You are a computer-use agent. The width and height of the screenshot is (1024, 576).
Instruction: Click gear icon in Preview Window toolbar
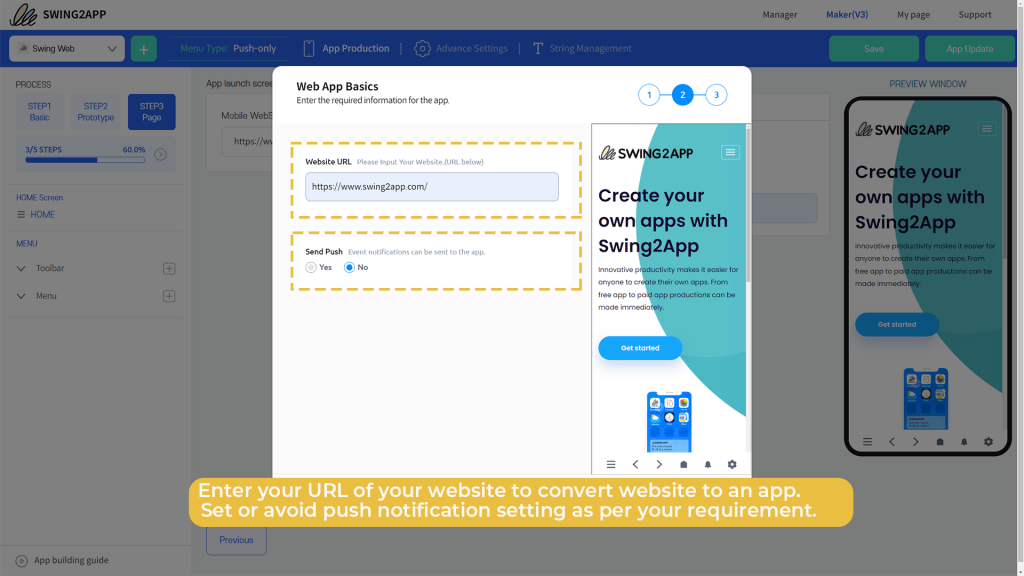(x=989, y=442)
